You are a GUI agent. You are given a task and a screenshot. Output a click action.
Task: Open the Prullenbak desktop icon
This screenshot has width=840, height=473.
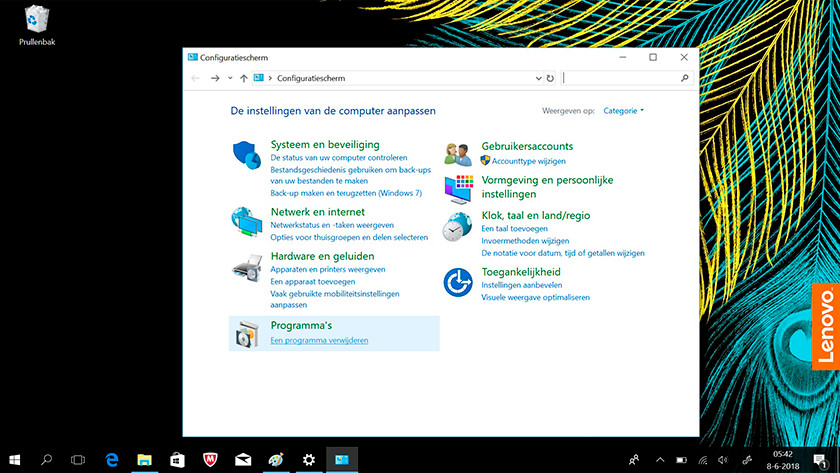click(37, 25)
